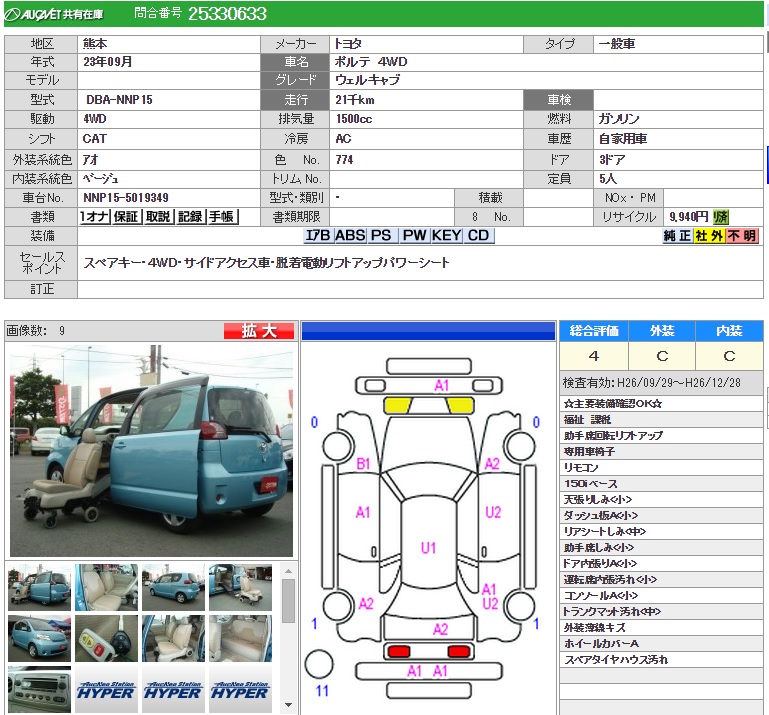Click the green 済 recycle status badge
The height and width of the screenshot is (715, 769).
click(721, 217)
